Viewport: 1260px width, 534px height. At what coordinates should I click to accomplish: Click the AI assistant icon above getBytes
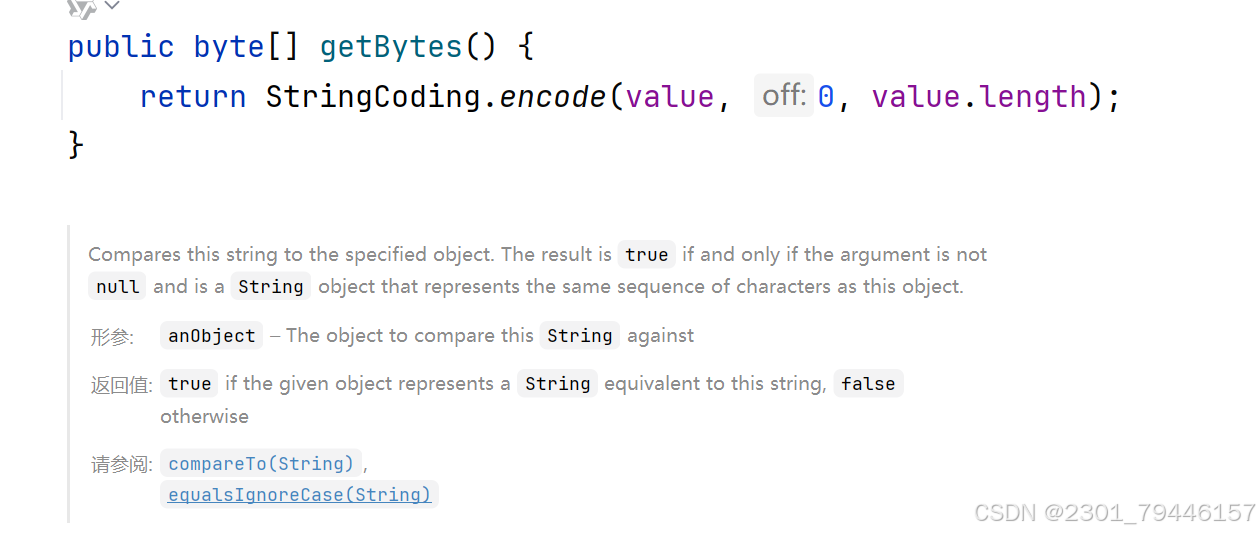click(82, 8)
